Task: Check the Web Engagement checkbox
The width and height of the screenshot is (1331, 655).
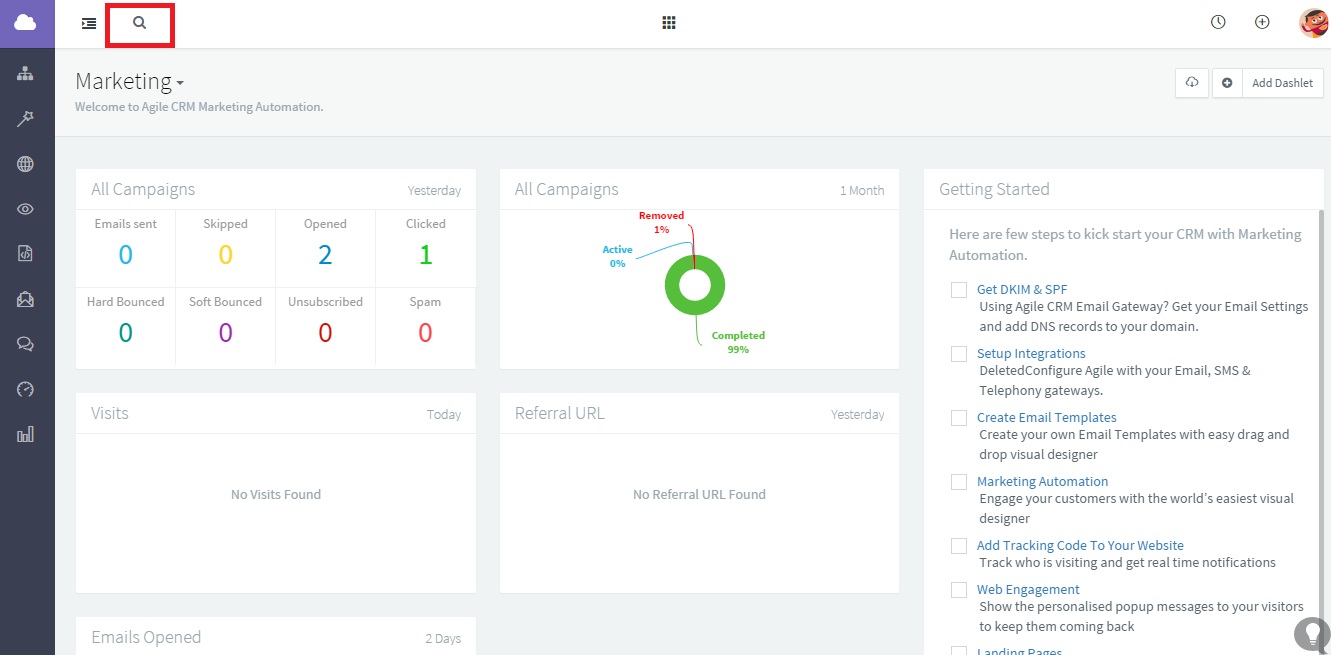Action: pyautogui.click(x=959, y=590)
